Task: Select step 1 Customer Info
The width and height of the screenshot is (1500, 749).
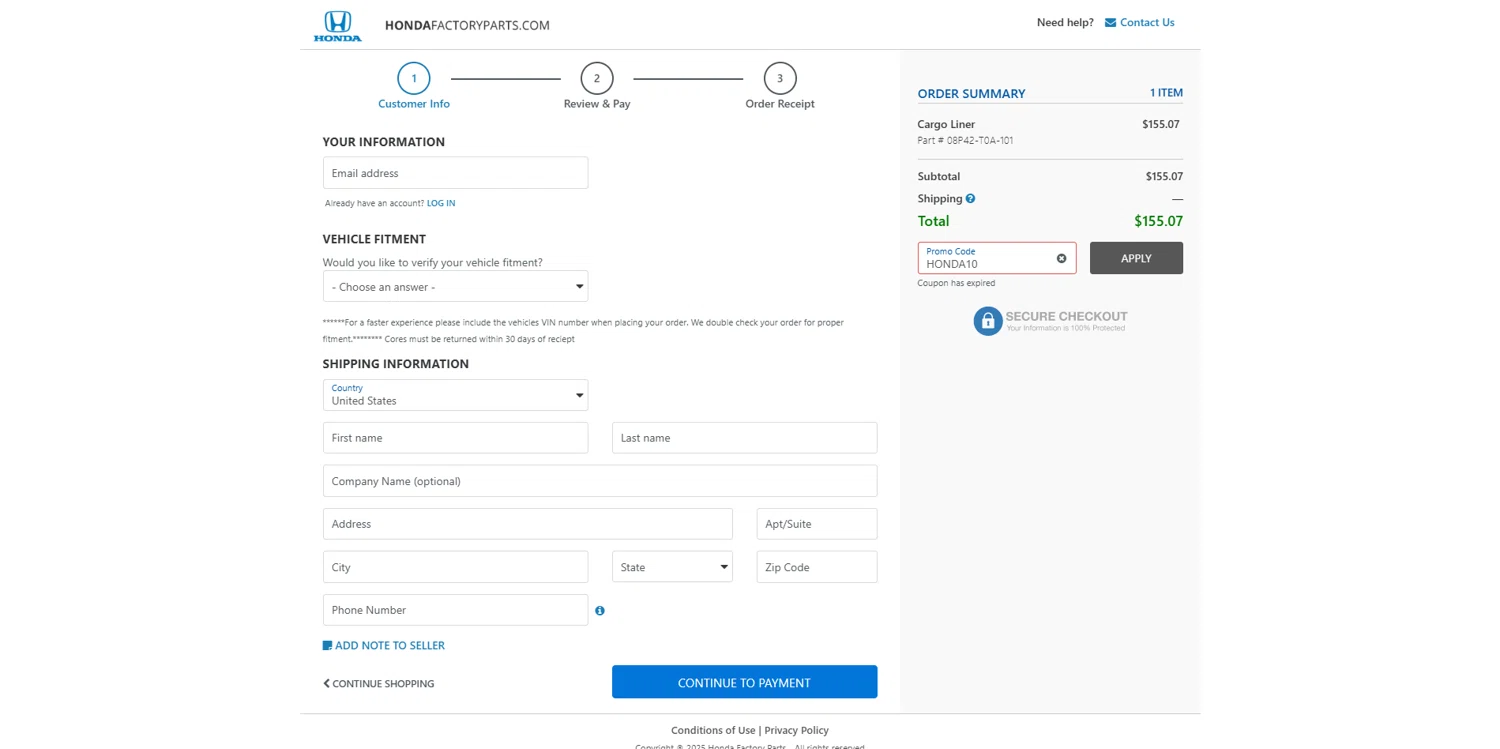Action: pyautogui.click(x=414, y=86)
